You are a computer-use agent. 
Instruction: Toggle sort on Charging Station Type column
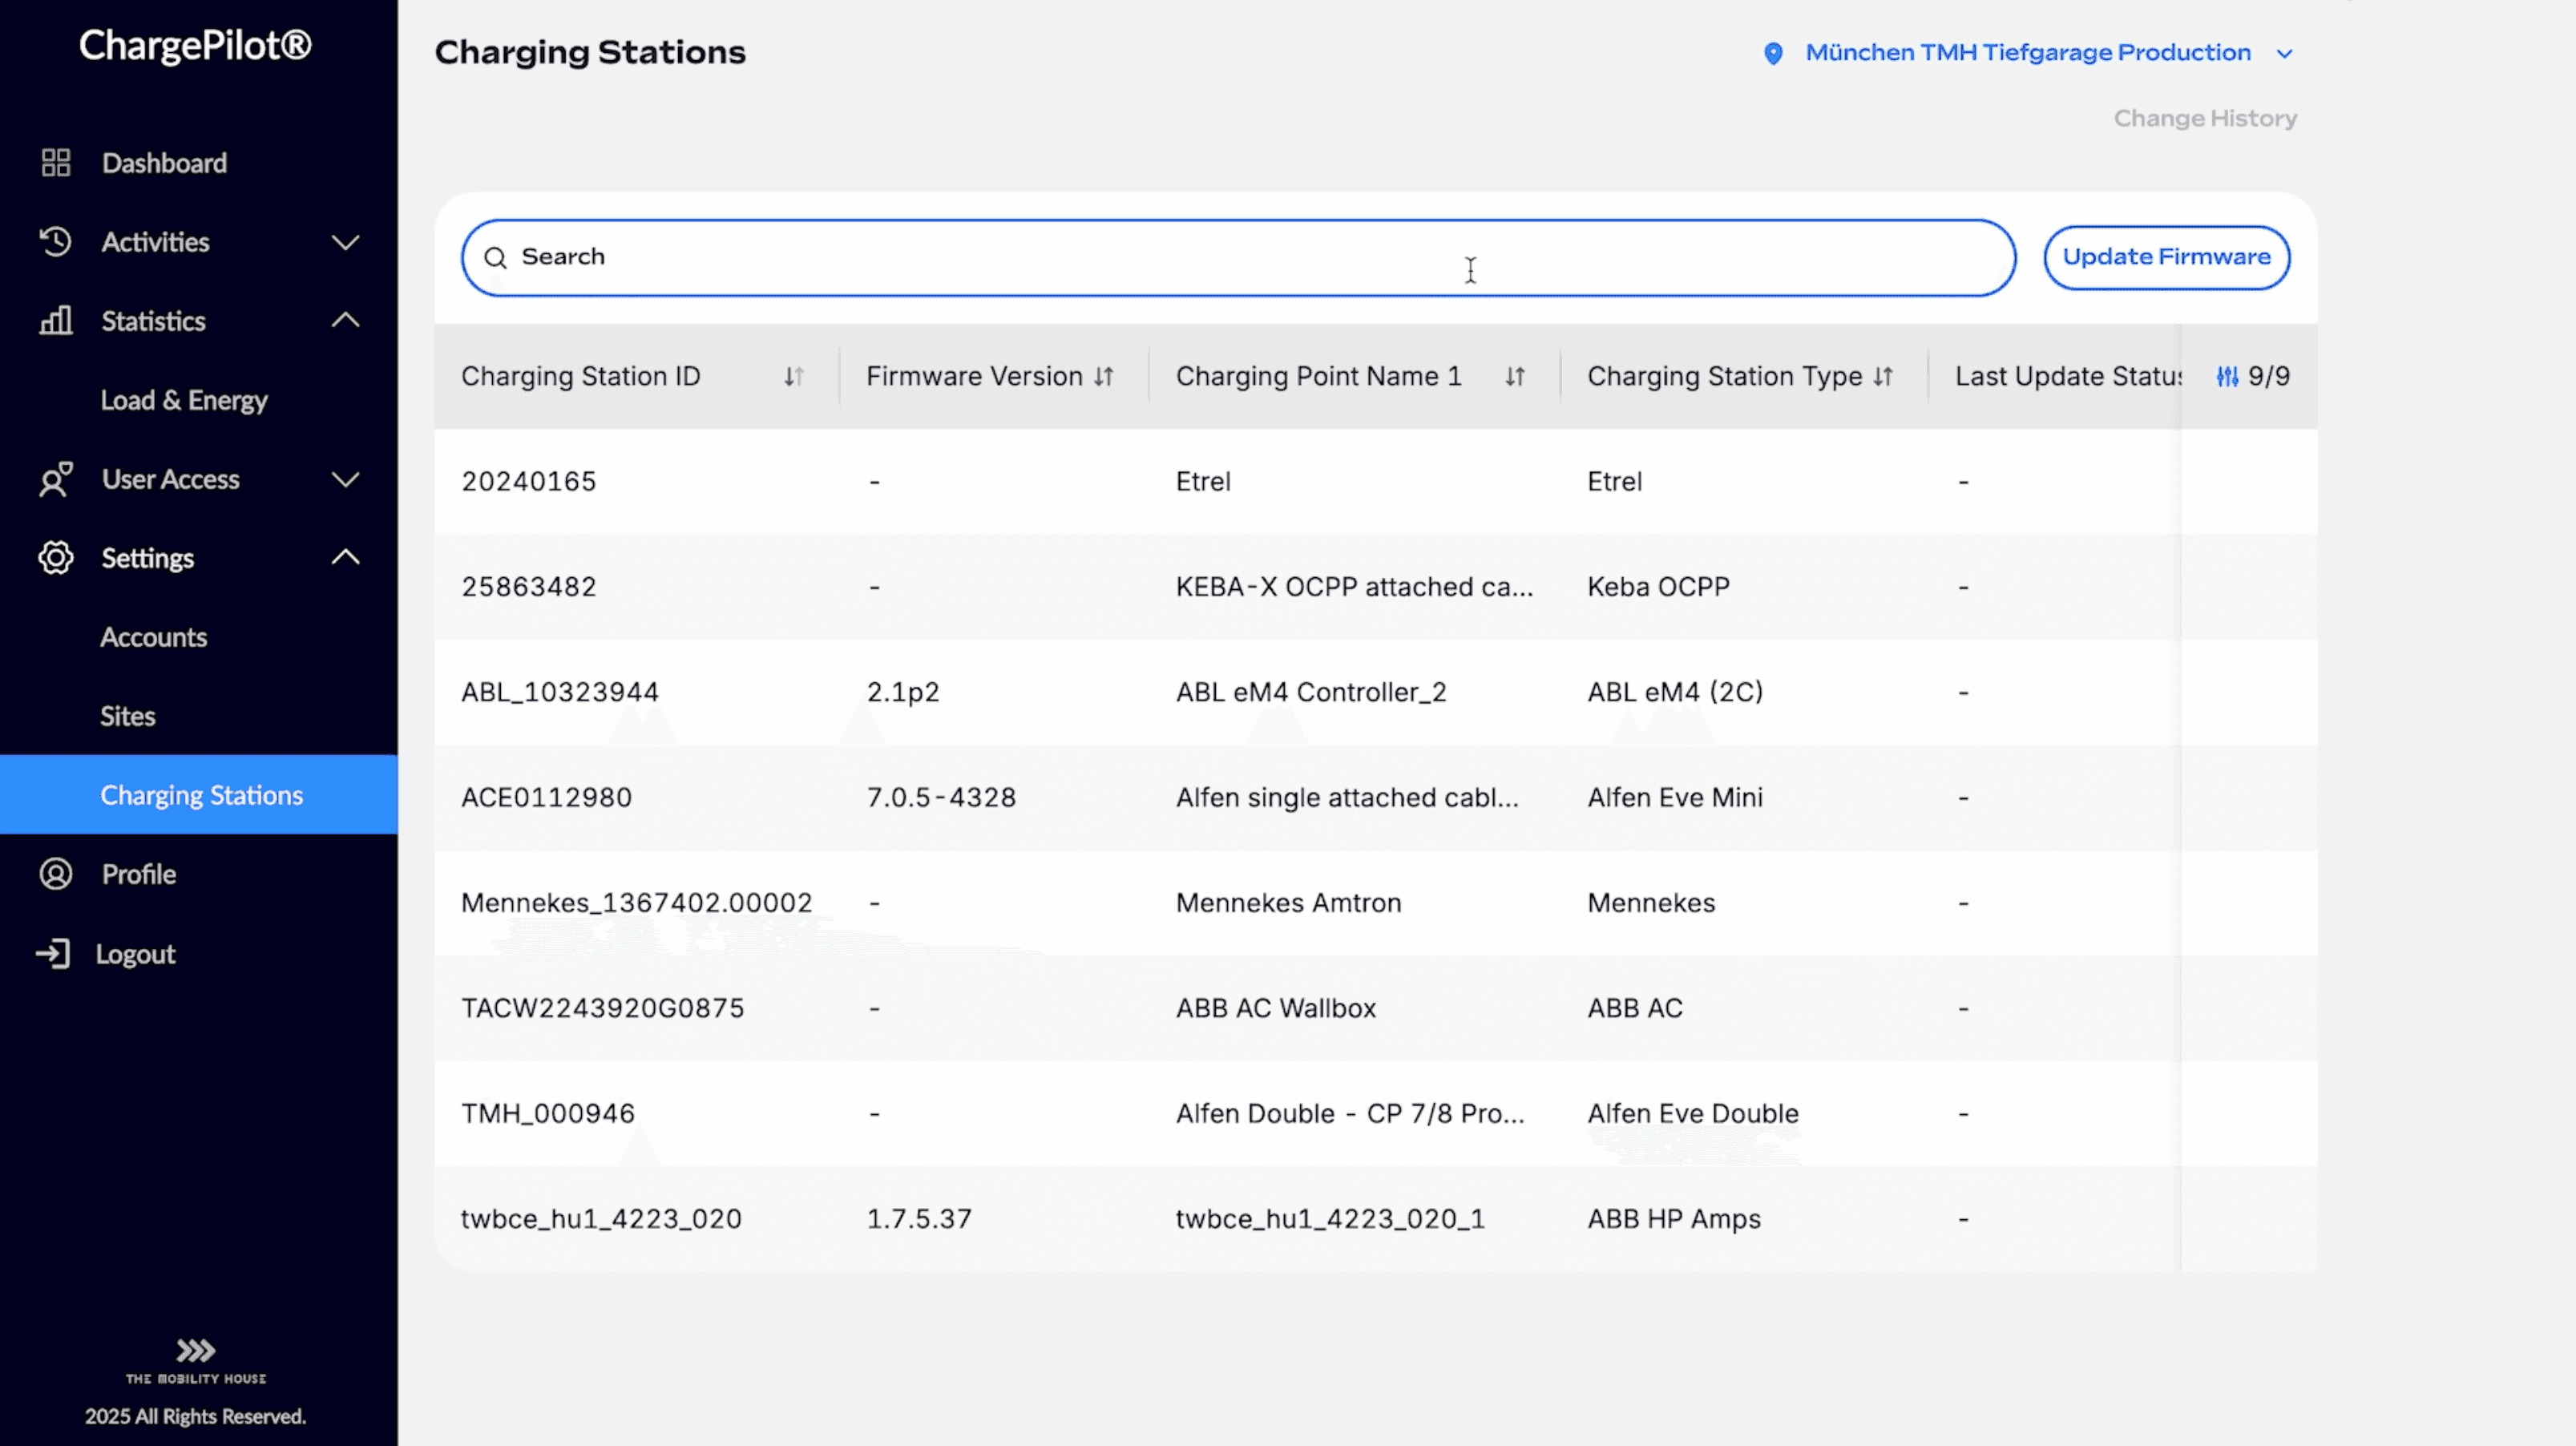click(1883, 376)
